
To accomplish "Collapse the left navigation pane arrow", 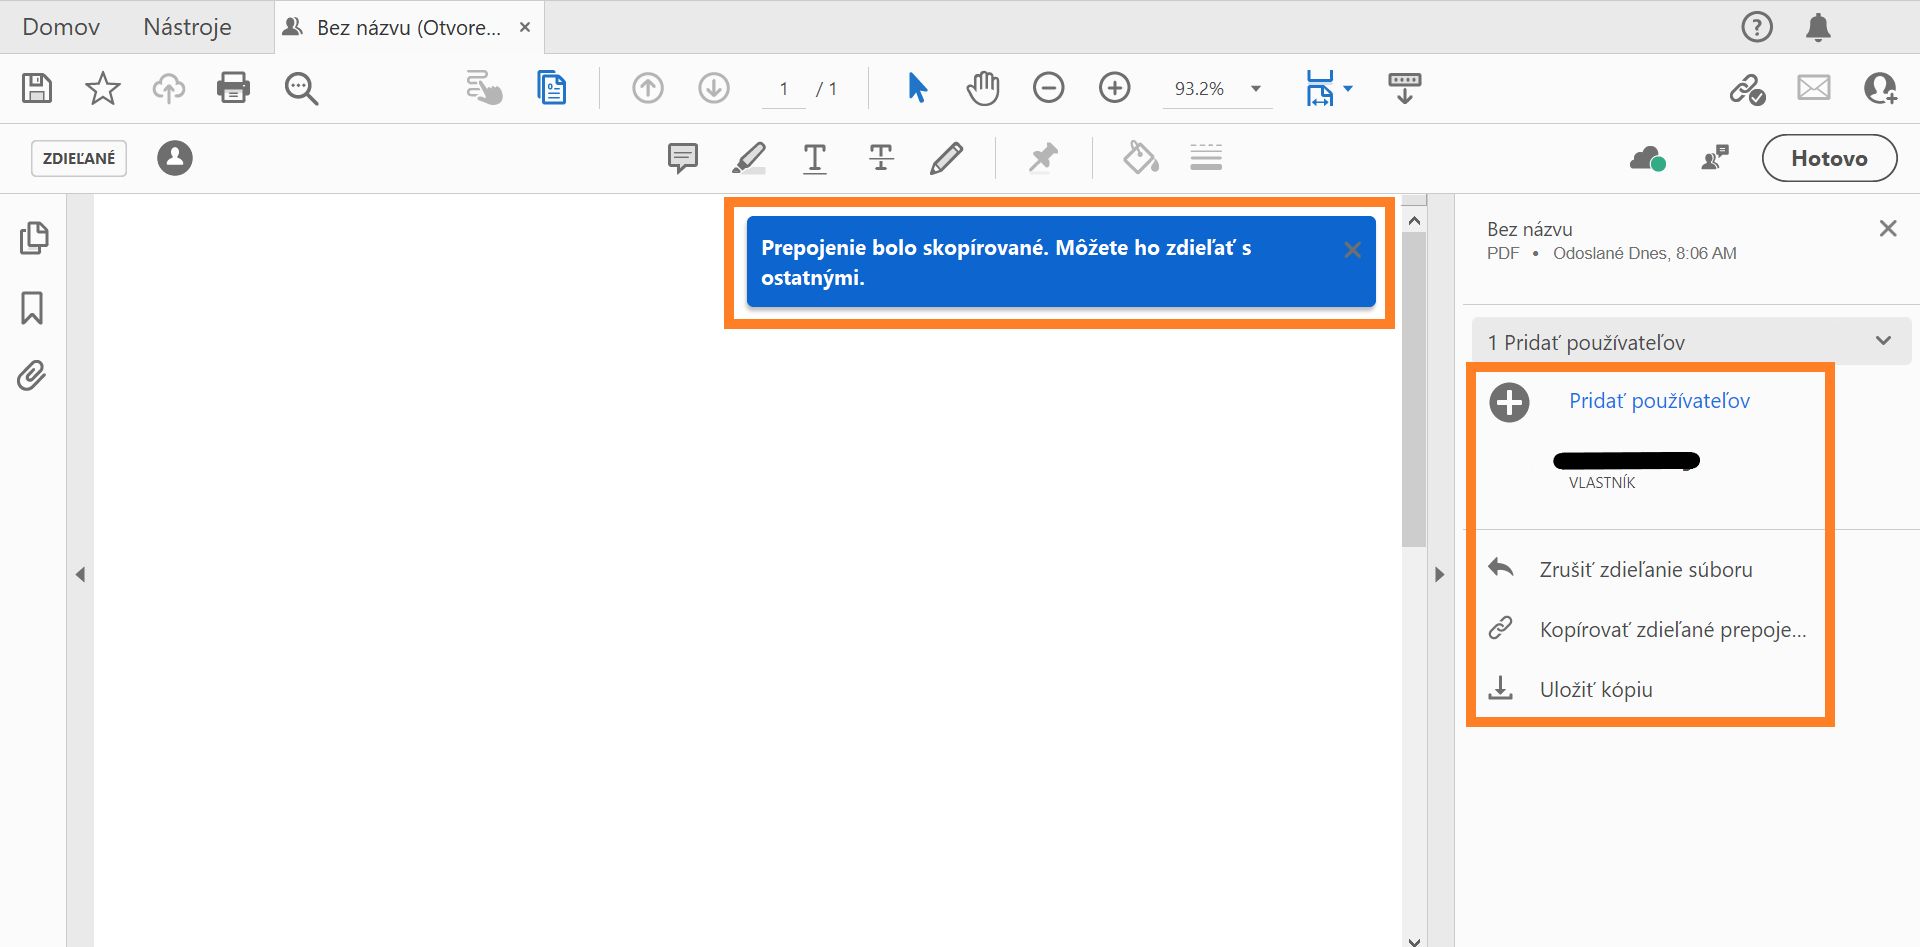I will [x=80, y=575].
